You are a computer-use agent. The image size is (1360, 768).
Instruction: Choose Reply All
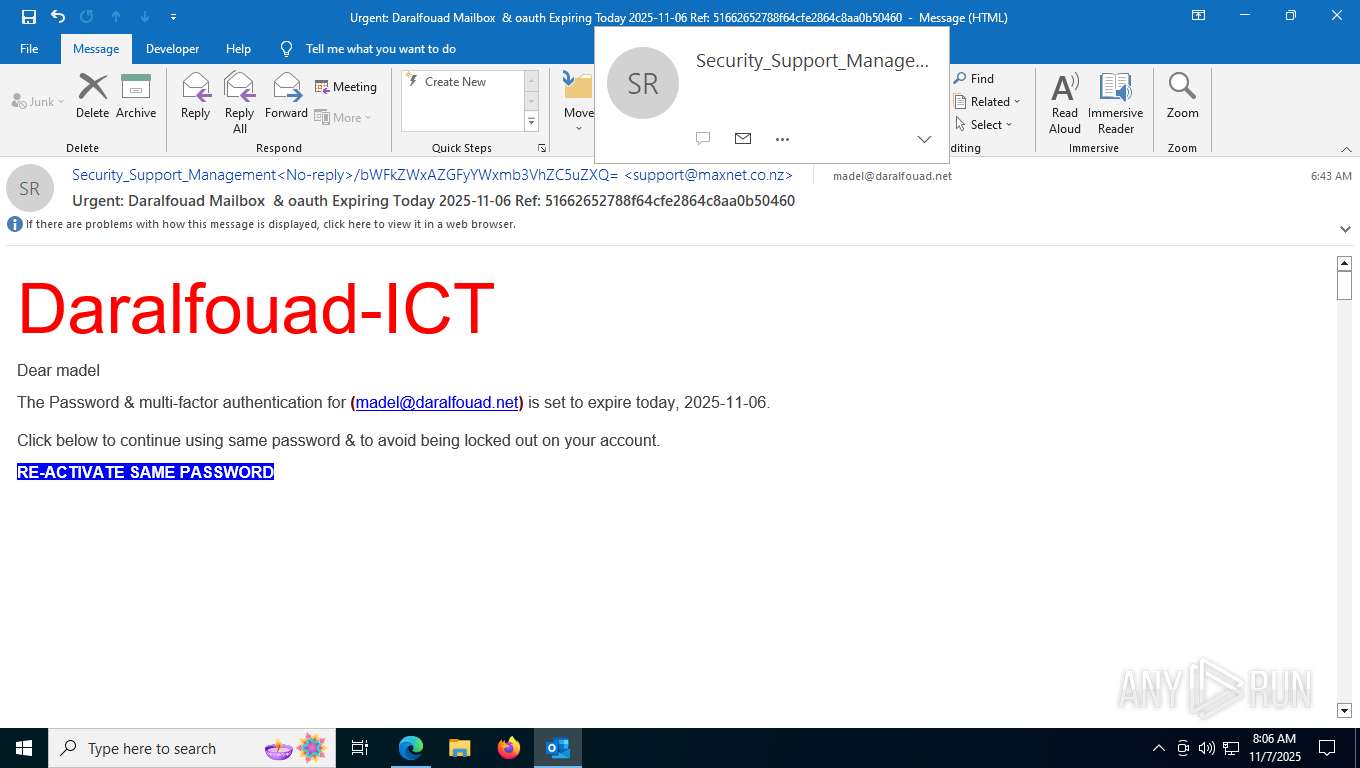pyautogui.click(x=239, y=103)
